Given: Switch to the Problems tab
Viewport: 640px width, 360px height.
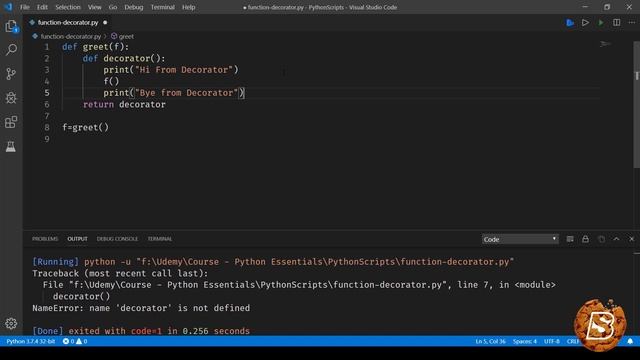Looking at the screenshot, I should coord(45,239).
